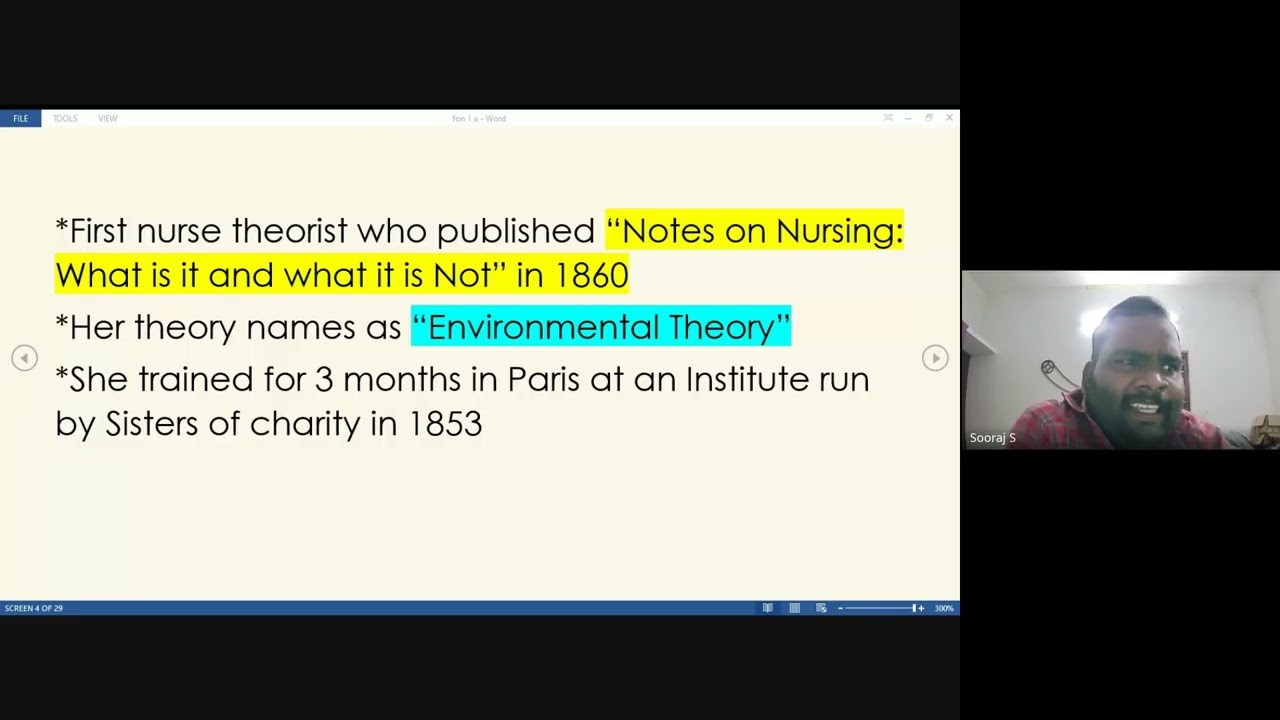Open the TOOLS menu
Viewport: 1280px width, 720px height.
65,118
